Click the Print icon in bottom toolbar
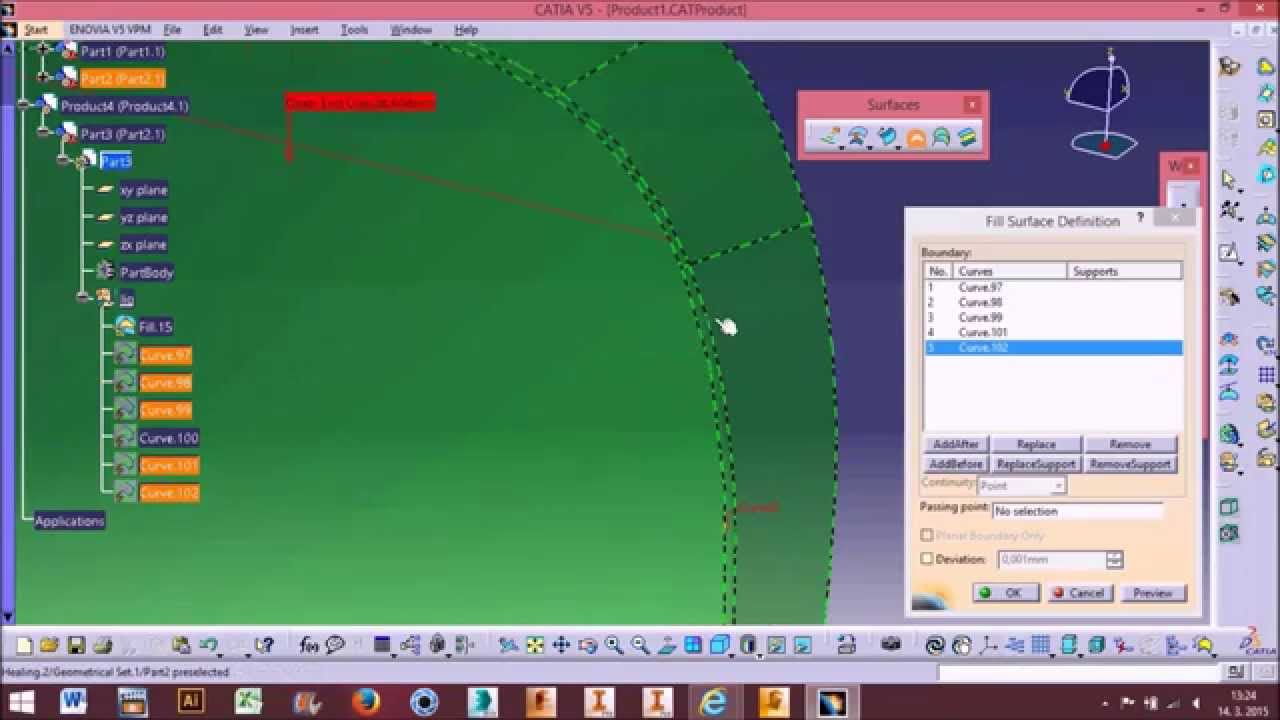 102,645
